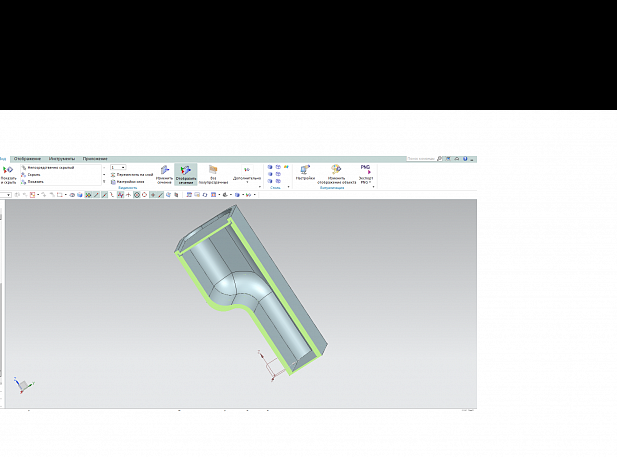Open the Инструменты ribbon tab
Screen dimensions: 617x457
(x=62, y=159)
